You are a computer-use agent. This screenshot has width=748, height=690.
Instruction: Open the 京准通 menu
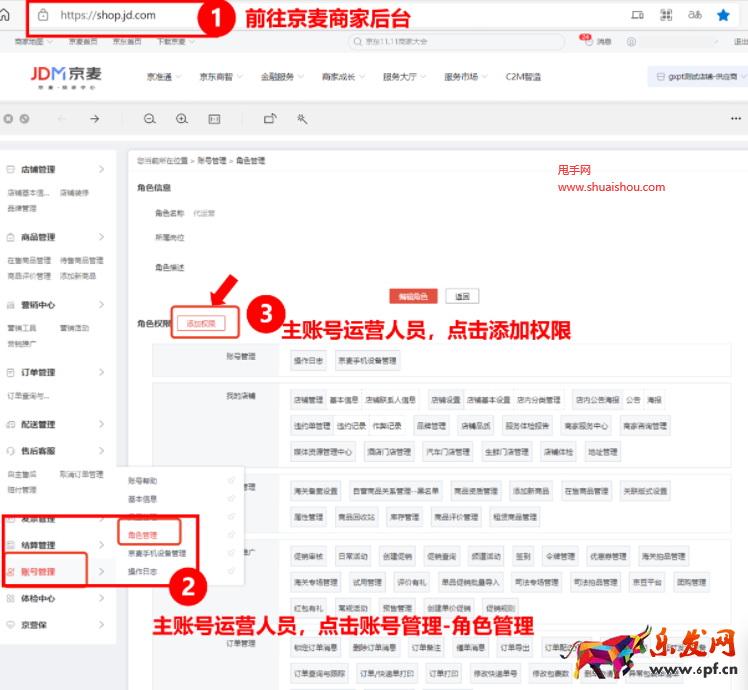pos(164,77)
